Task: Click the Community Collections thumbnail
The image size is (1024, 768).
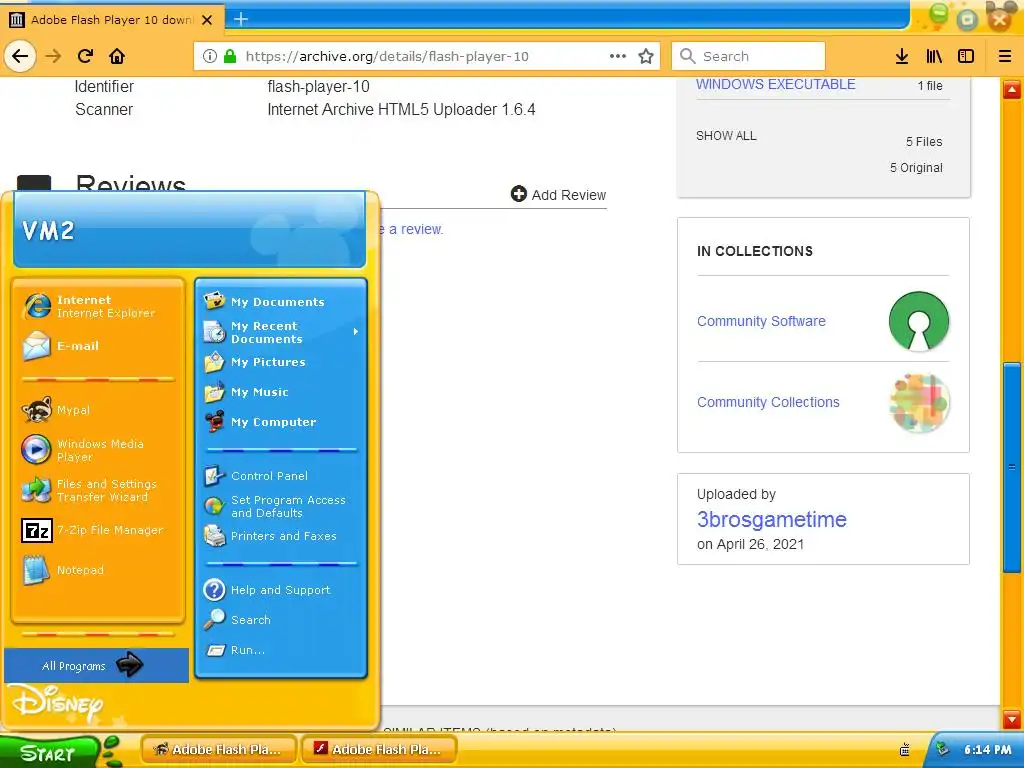Action: [x=919, y=403]
